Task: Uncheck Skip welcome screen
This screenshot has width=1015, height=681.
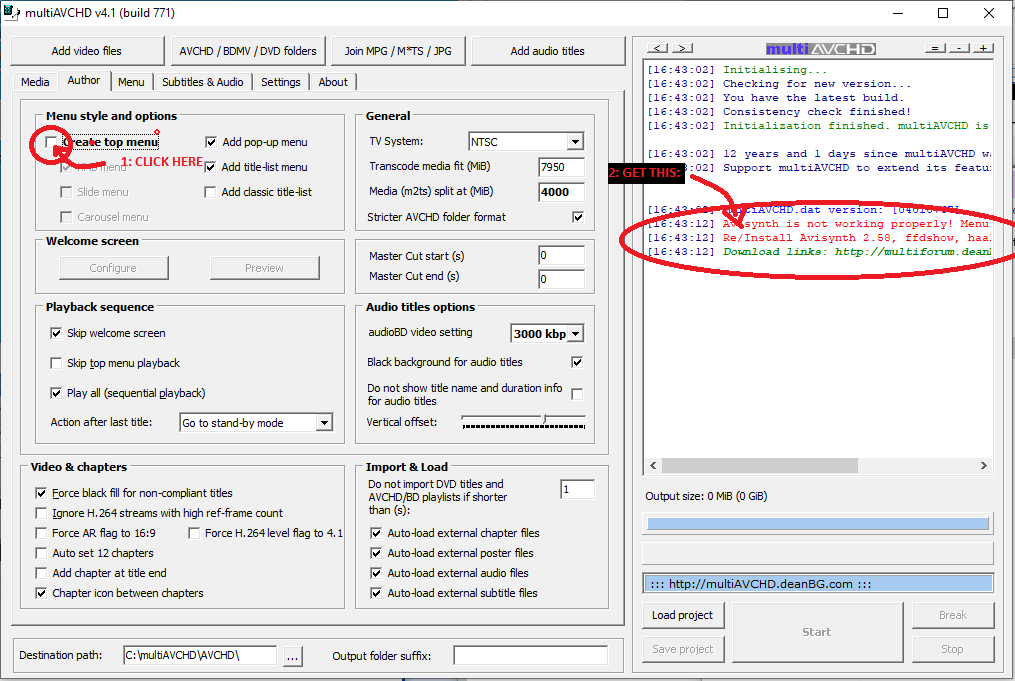Action: [56, 333]
